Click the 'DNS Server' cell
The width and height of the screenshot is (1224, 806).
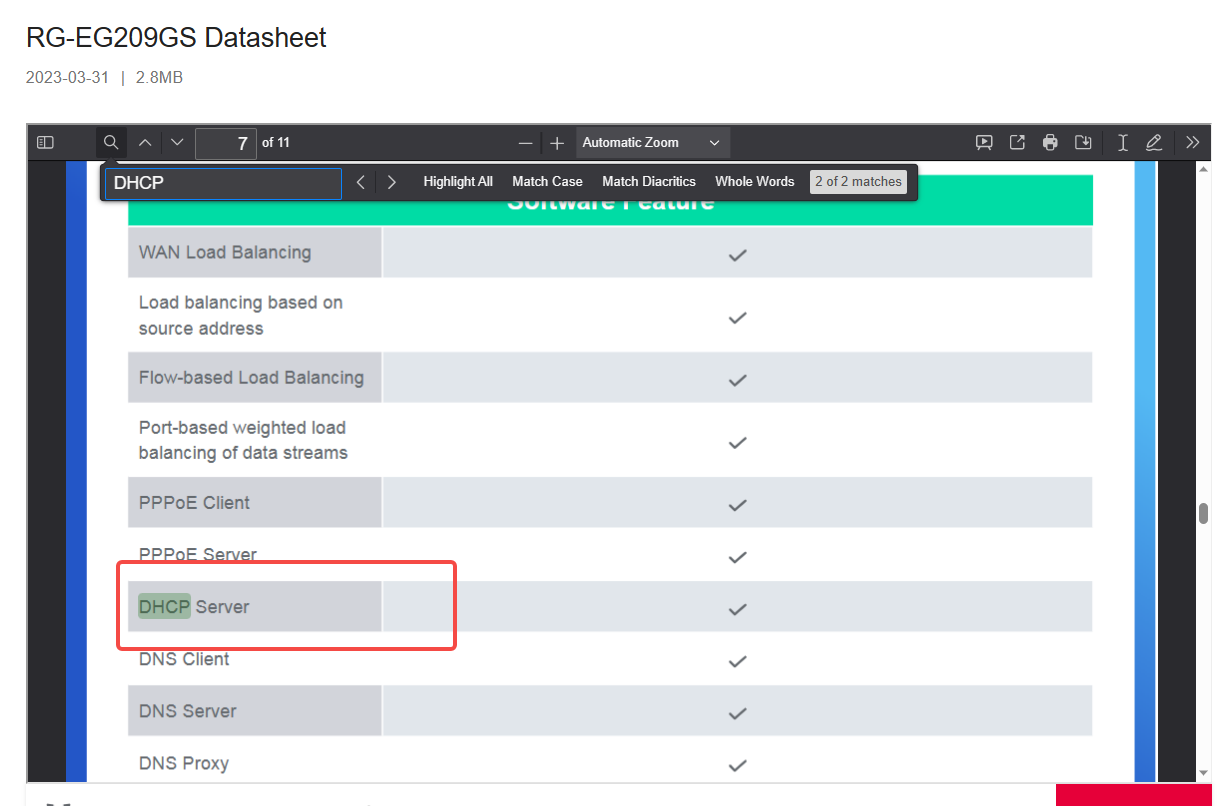255,711
